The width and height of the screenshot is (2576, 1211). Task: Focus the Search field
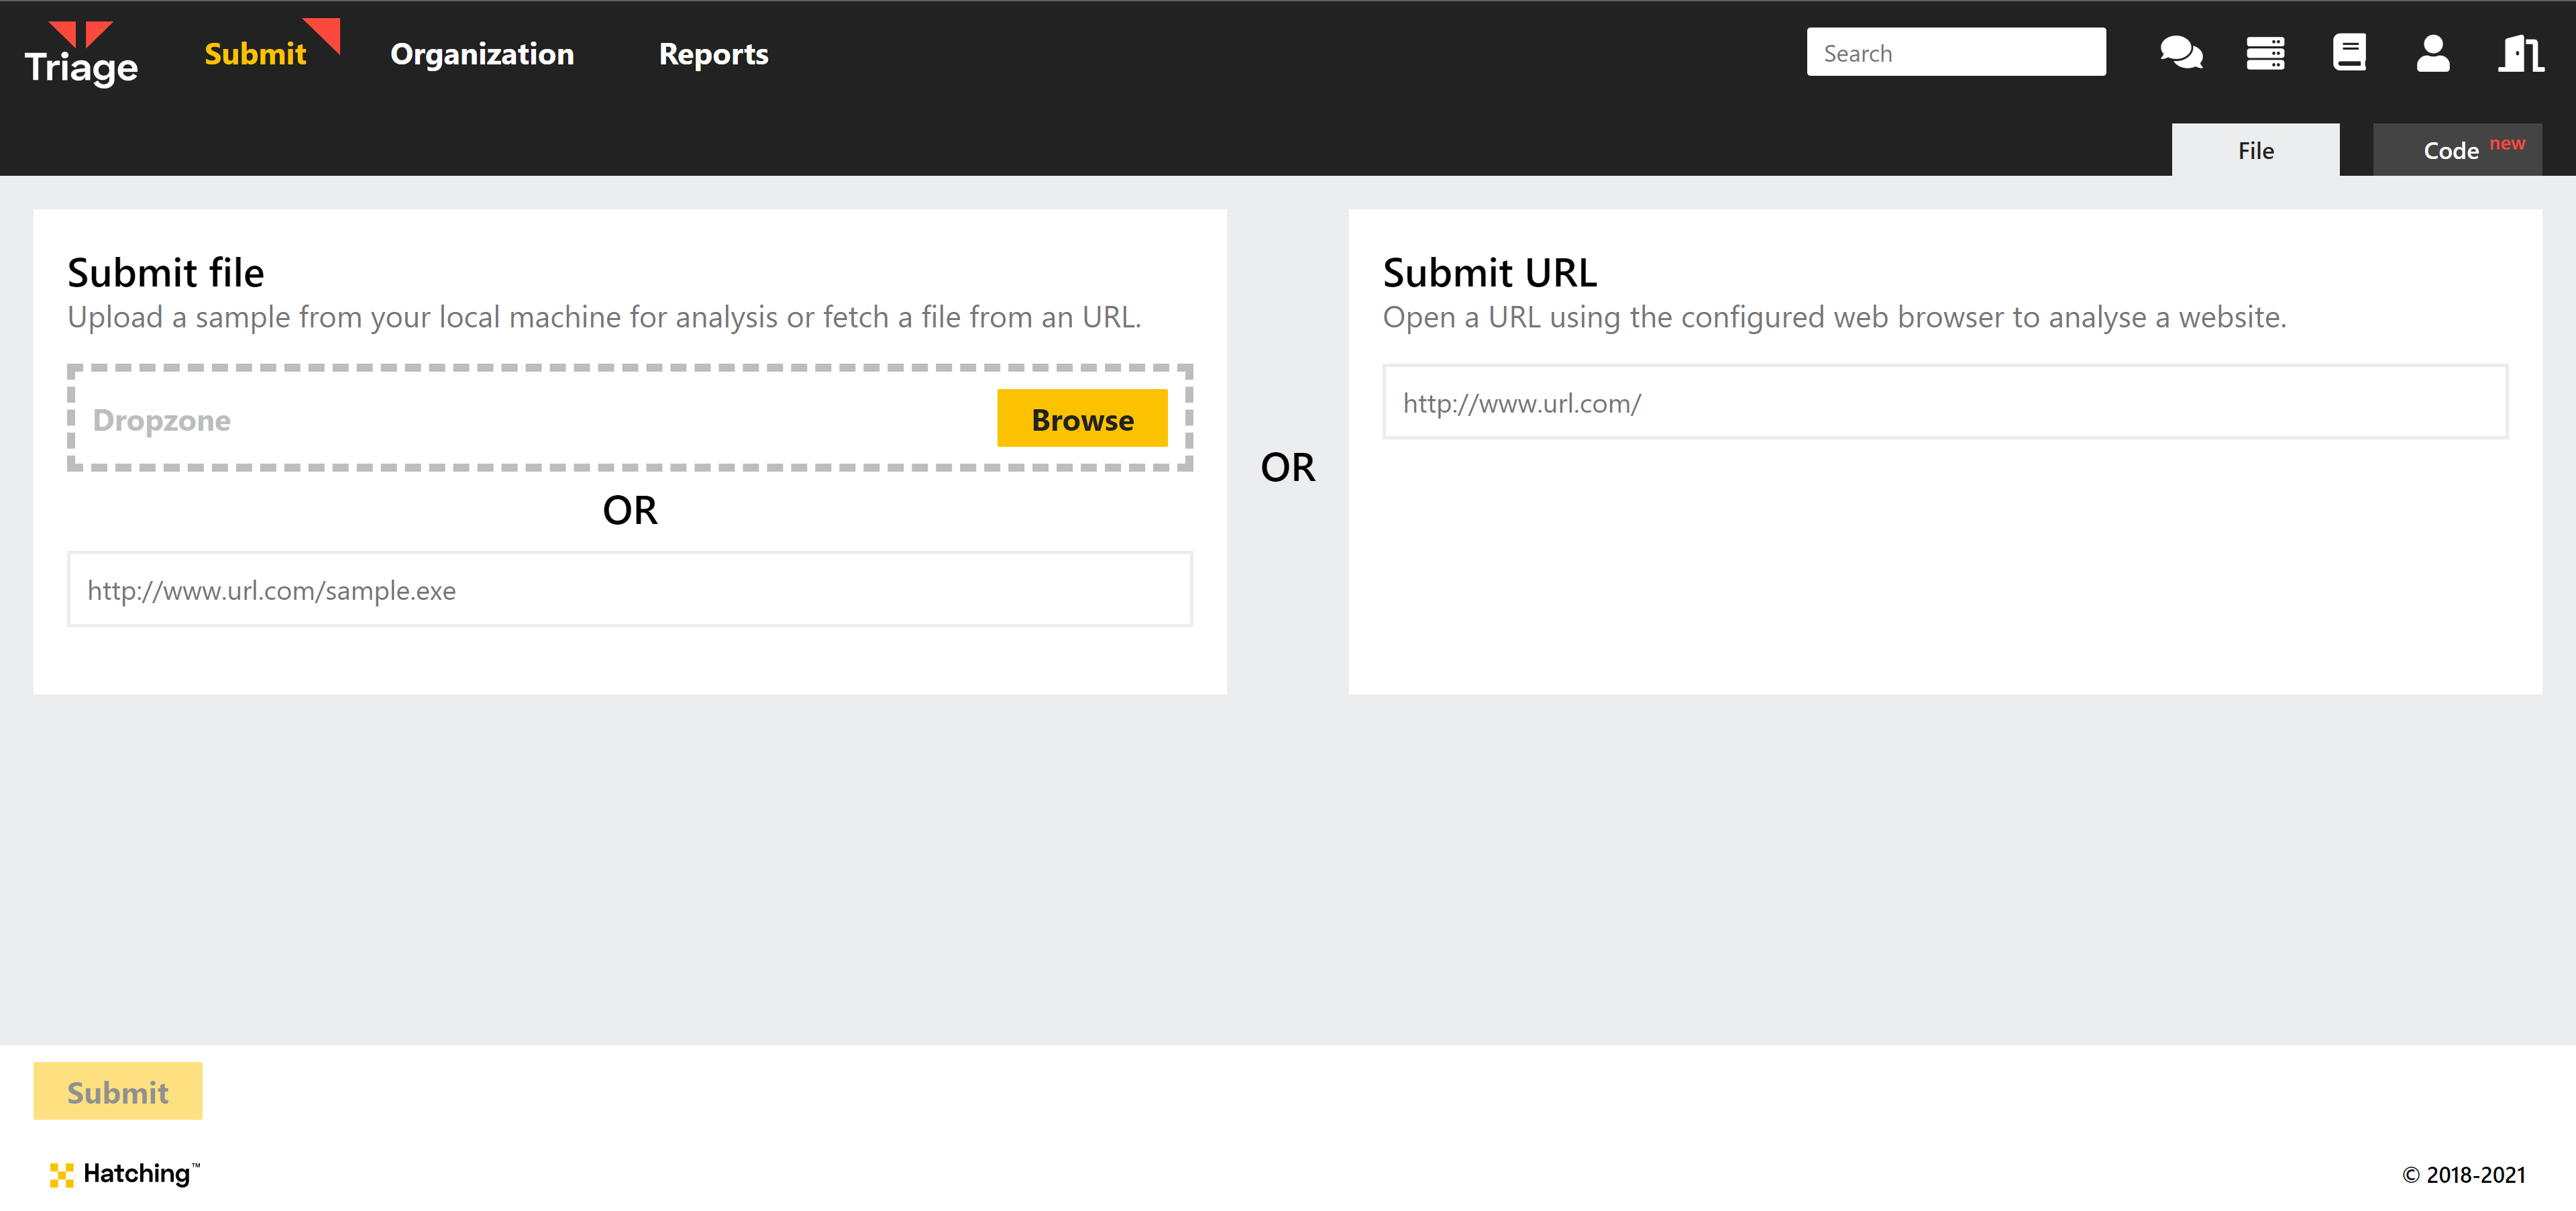pos(1955,52)
